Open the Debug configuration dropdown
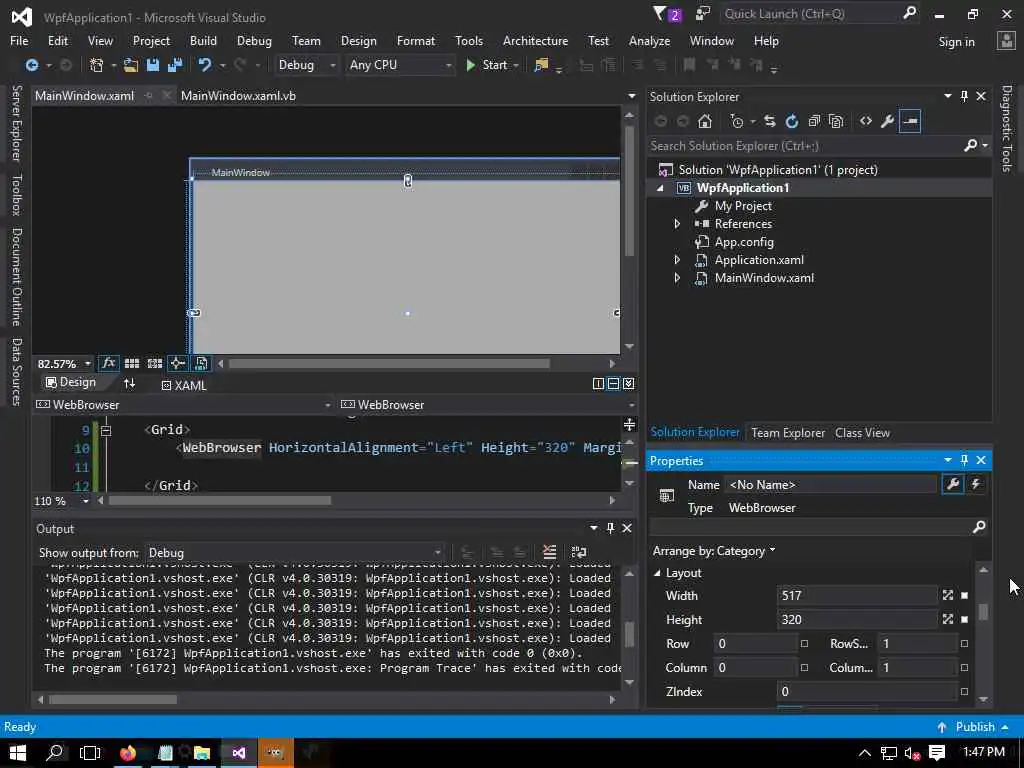The image size is (1024, 768). coord(307,65)
